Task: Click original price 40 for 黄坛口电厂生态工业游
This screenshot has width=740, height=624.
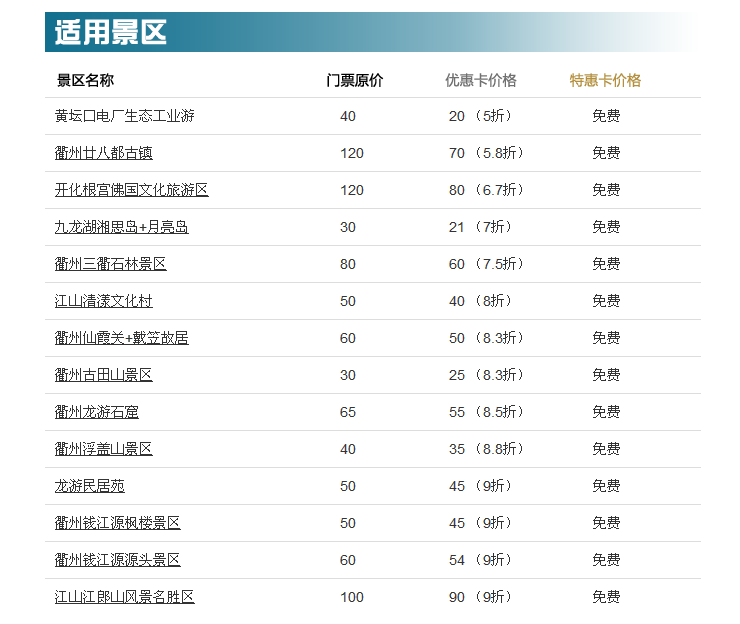Action: (348, 116)
